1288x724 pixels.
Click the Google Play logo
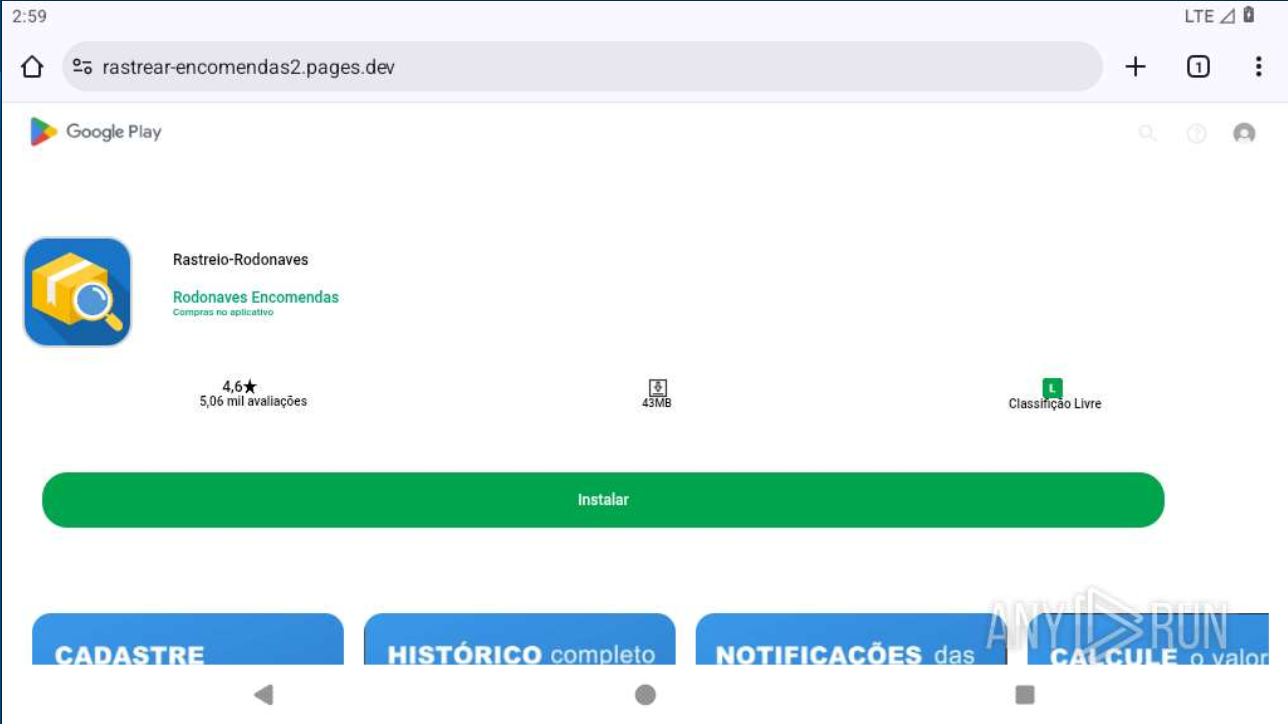point(95,132)
